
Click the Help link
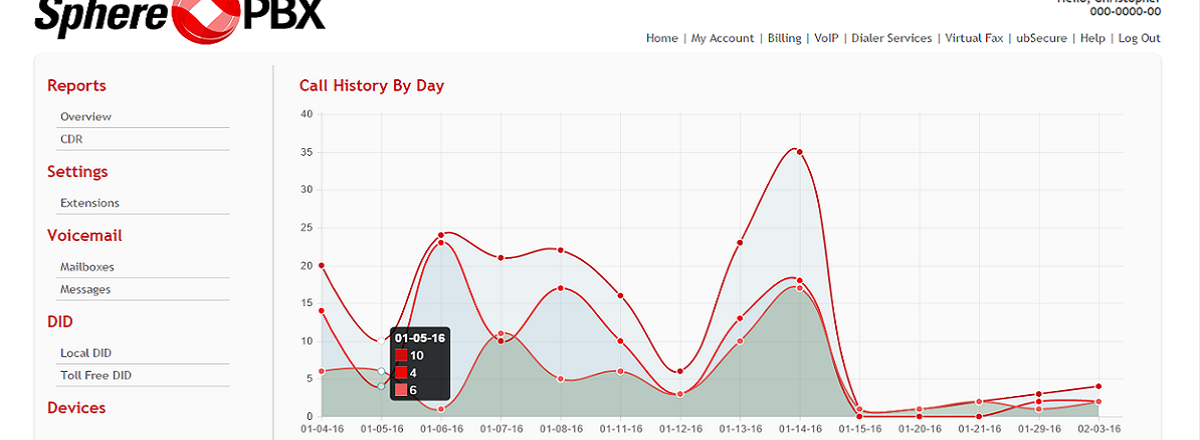(x=1093, y=38)
